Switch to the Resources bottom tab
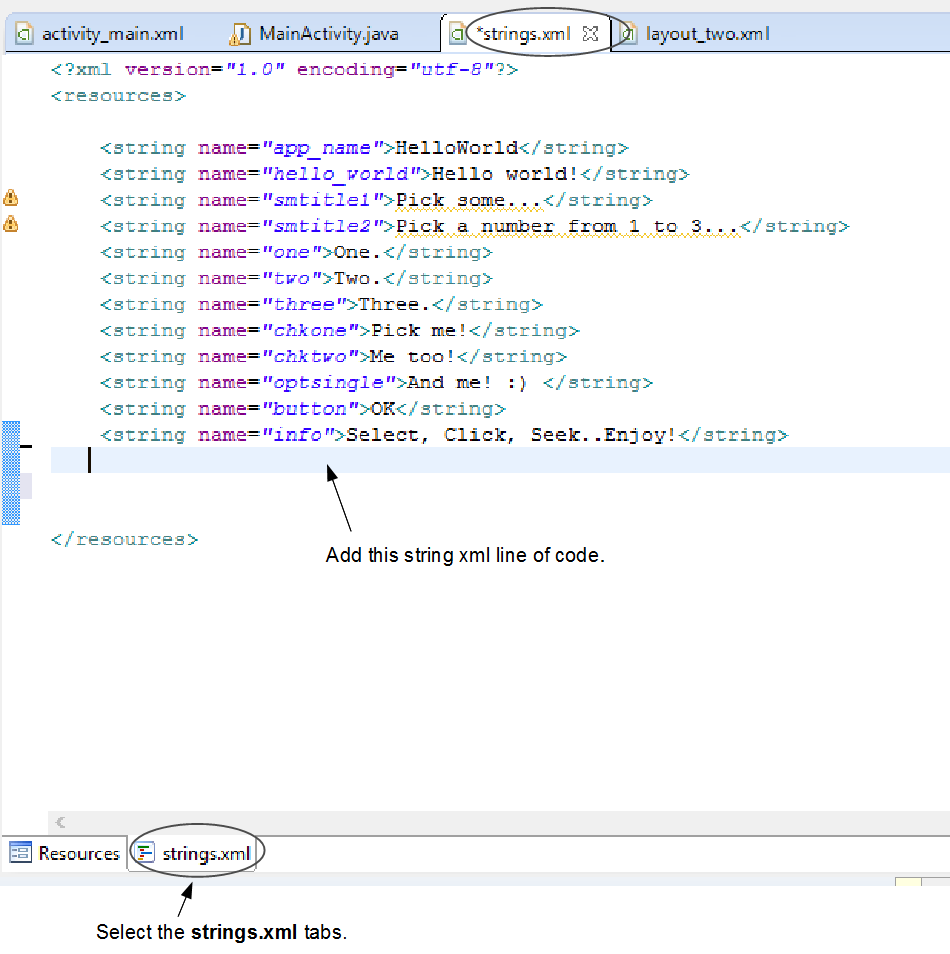The width and height of the screenshot is (950, 954). 65,853
